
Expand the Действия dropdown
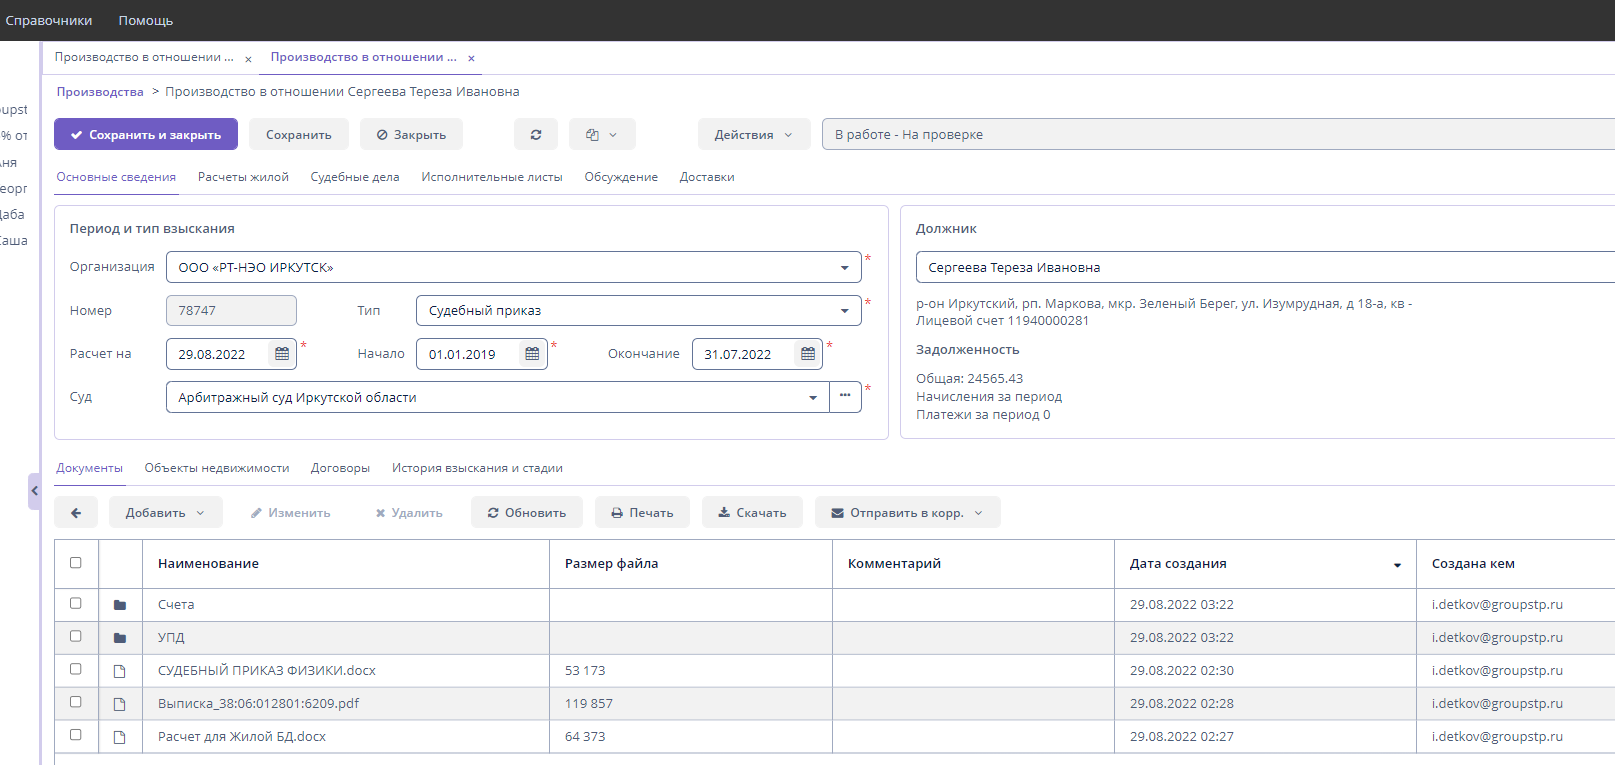pyautogui.click(x=753, y=135)
